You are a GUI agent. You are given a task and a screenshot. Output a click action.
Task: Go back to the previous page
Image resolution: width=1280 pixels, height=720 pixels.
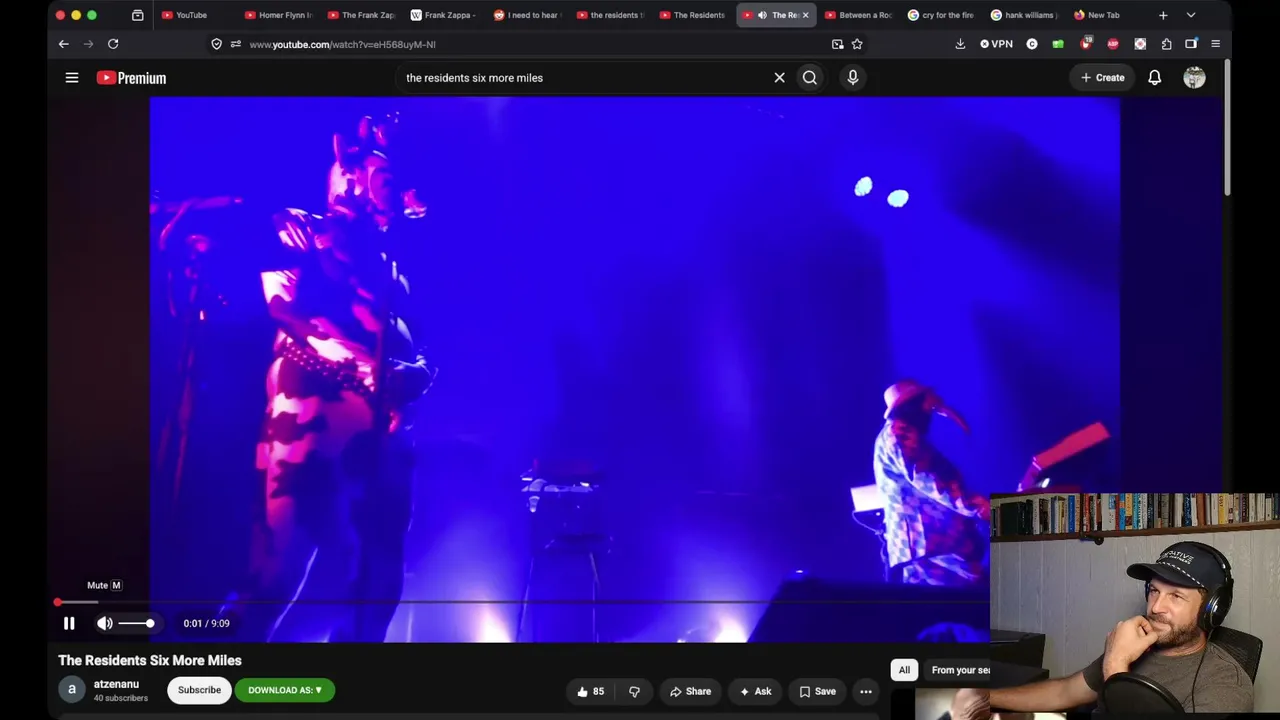(x=63, y=44)
